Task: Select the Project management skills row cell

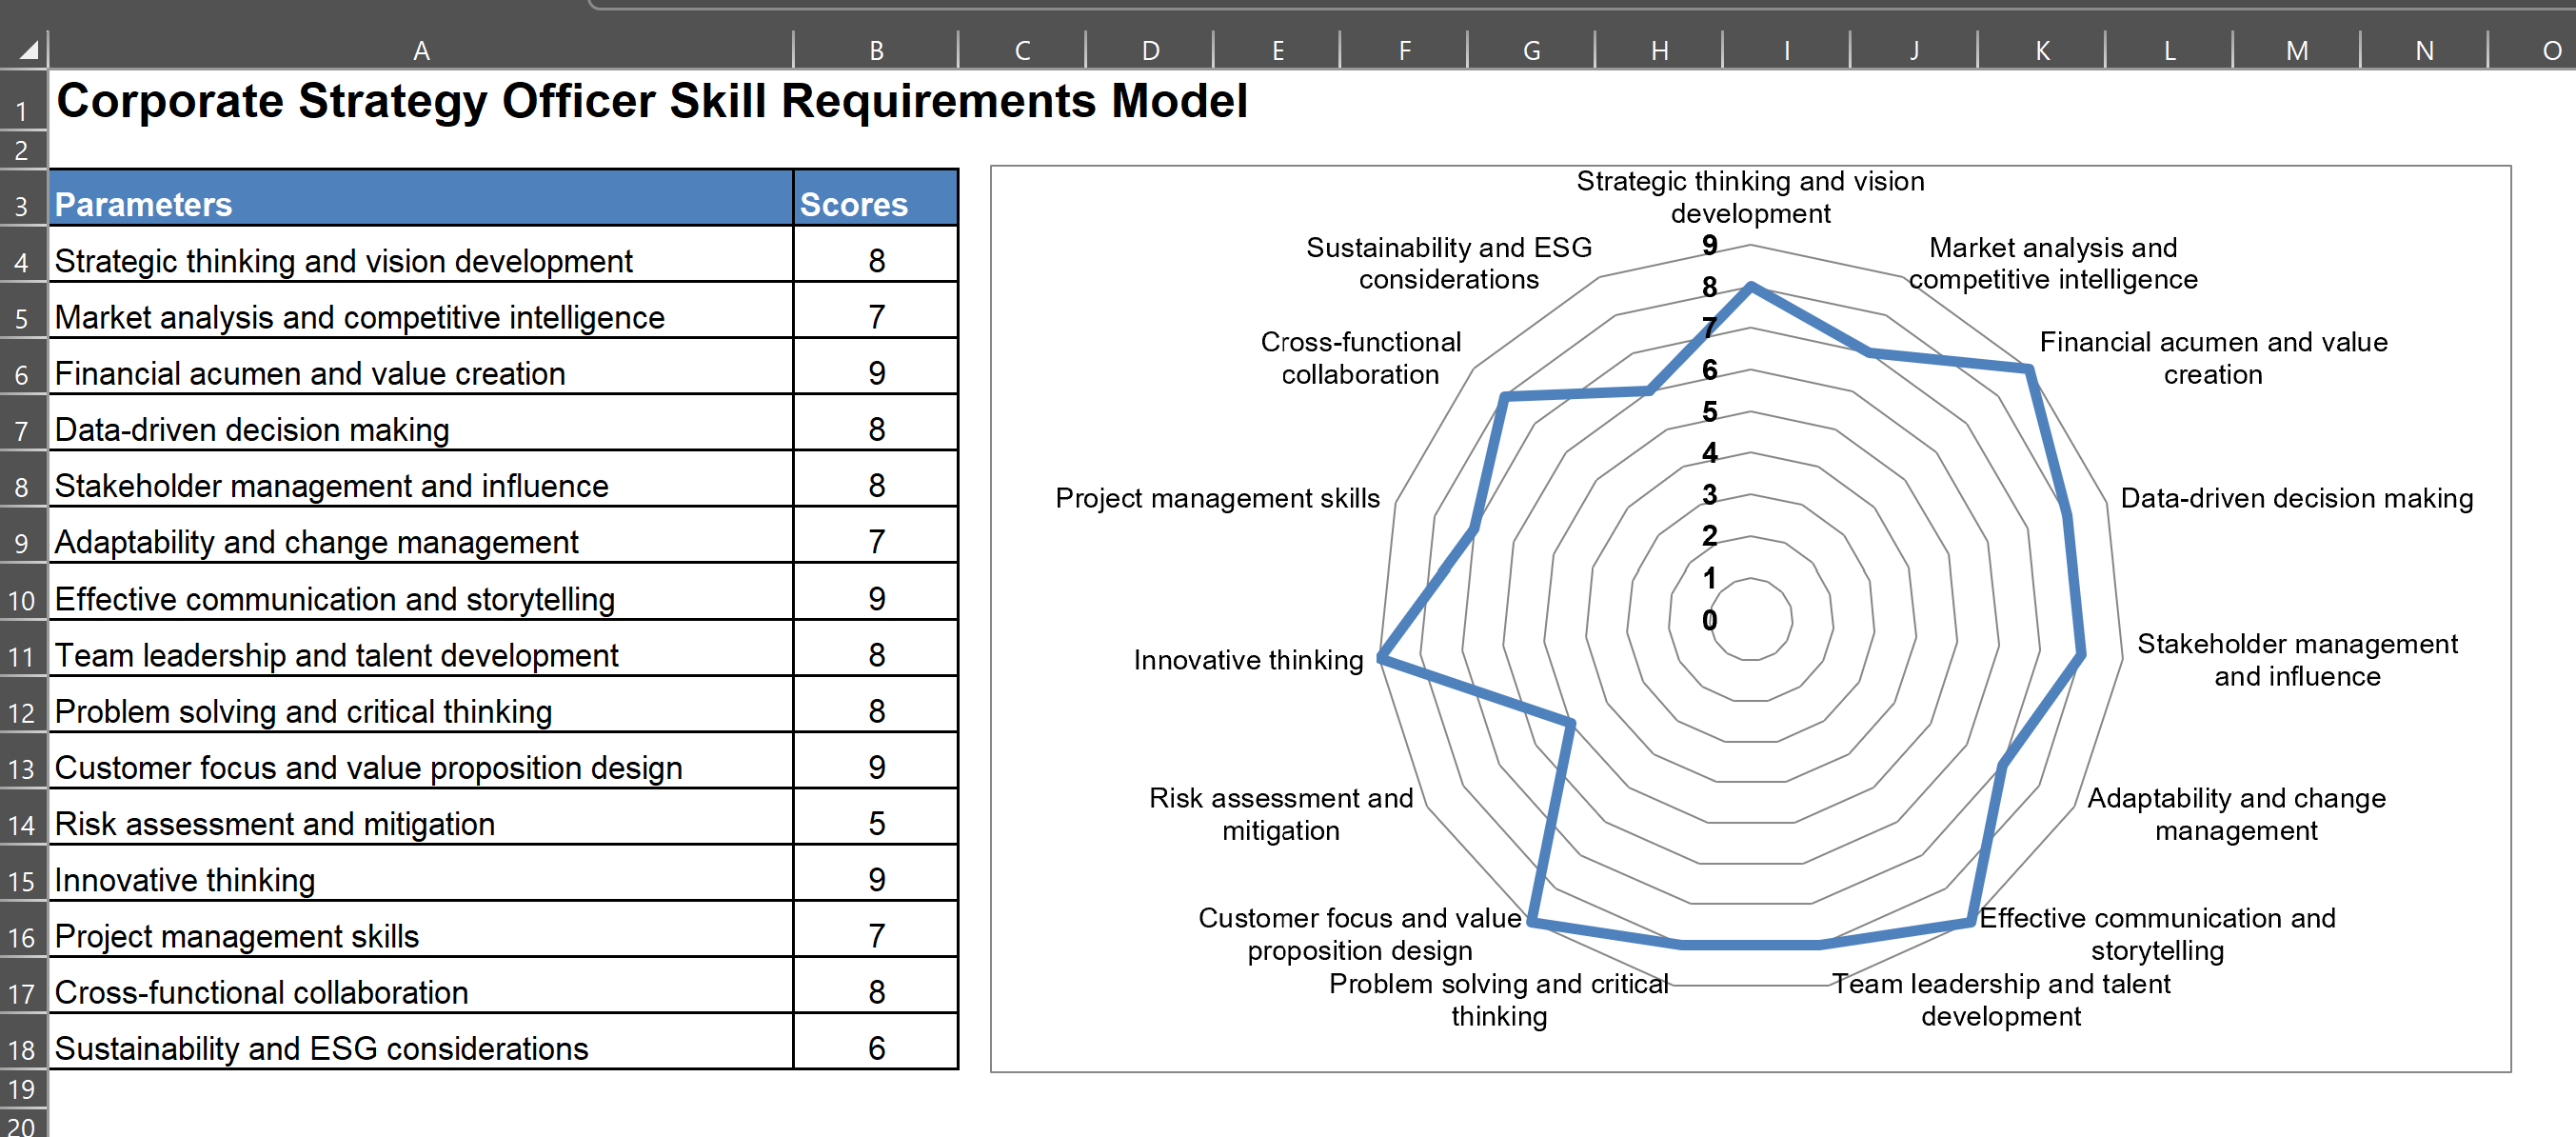Action: (x=420, y=935)
